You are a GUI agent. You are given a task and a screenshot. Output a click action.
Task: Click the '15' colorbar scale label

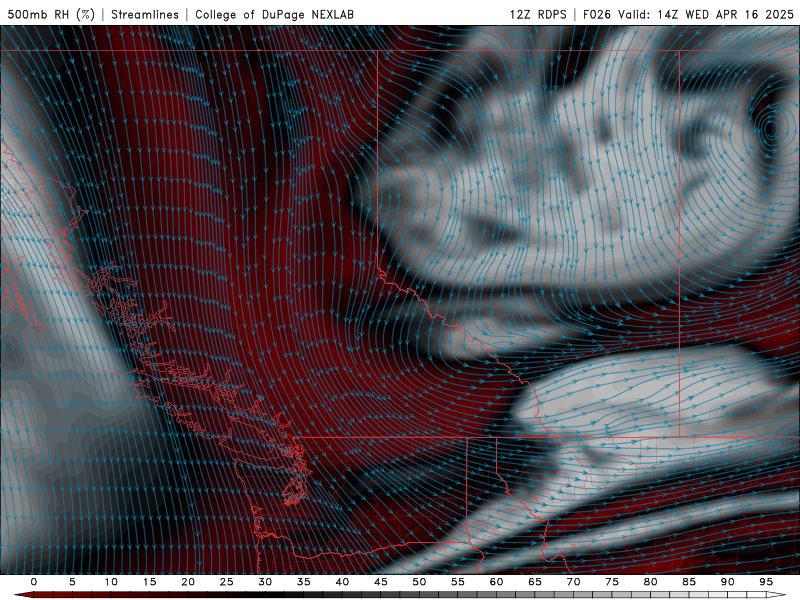point(149,582)
